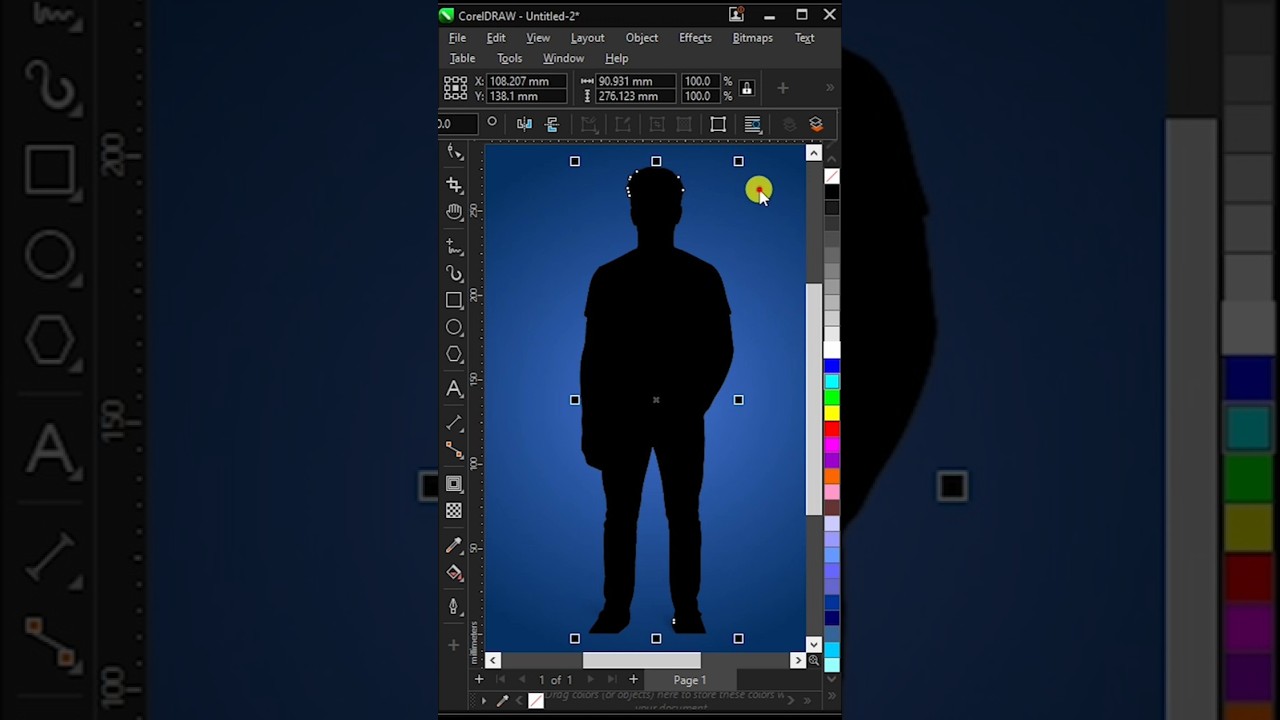Image resolution: width=1280 pixels, height=720 pixels.
Task: Open the Text menu
Action: point(804,38)
